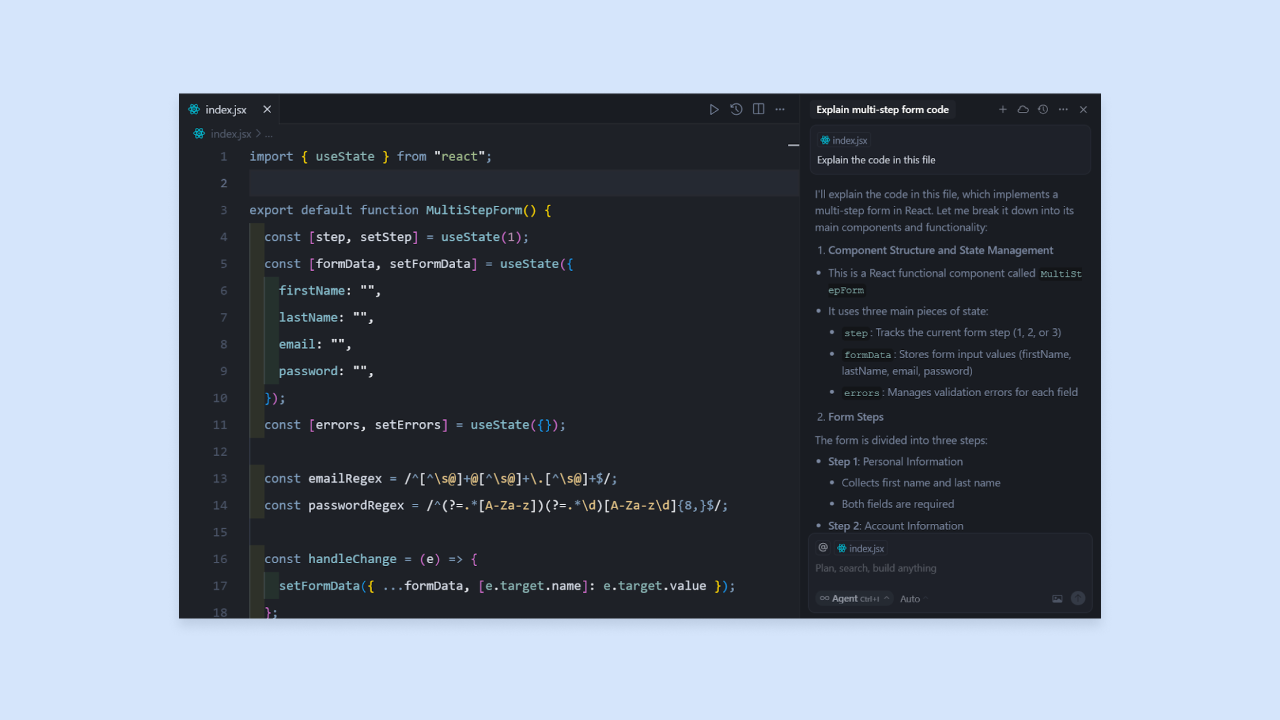Click Collects first name and last name bullet
This screenshot has width=1280, height=720.
(921, 482)
